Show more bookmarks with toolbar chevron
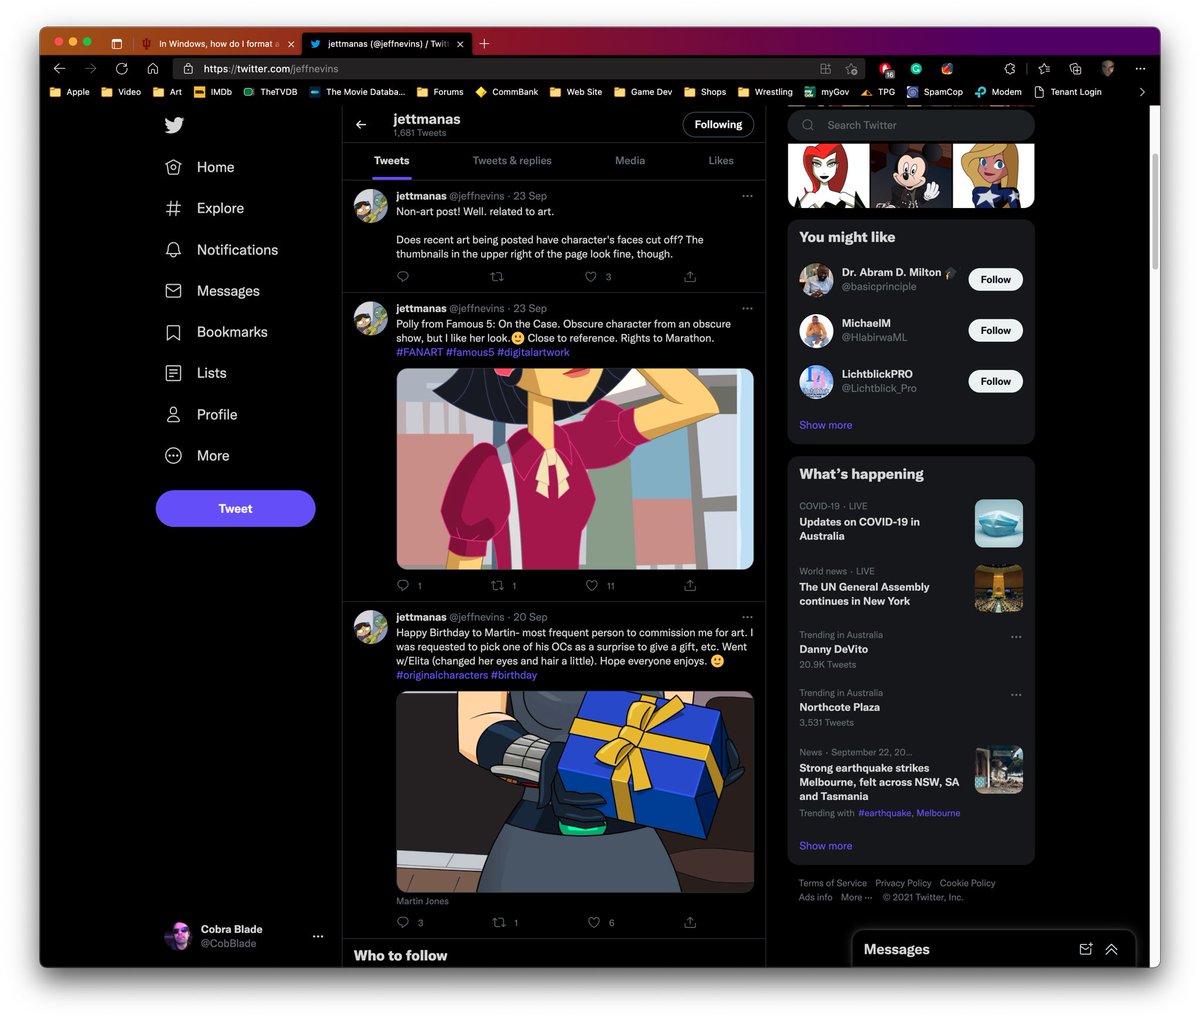The width and height of the screenshot is (1200, 1020). tap(1142, 92)
